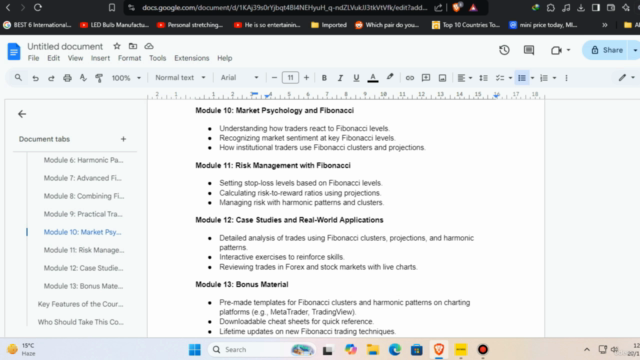
Task: Toggle bold formatting
Action: (x=324, y=78)
